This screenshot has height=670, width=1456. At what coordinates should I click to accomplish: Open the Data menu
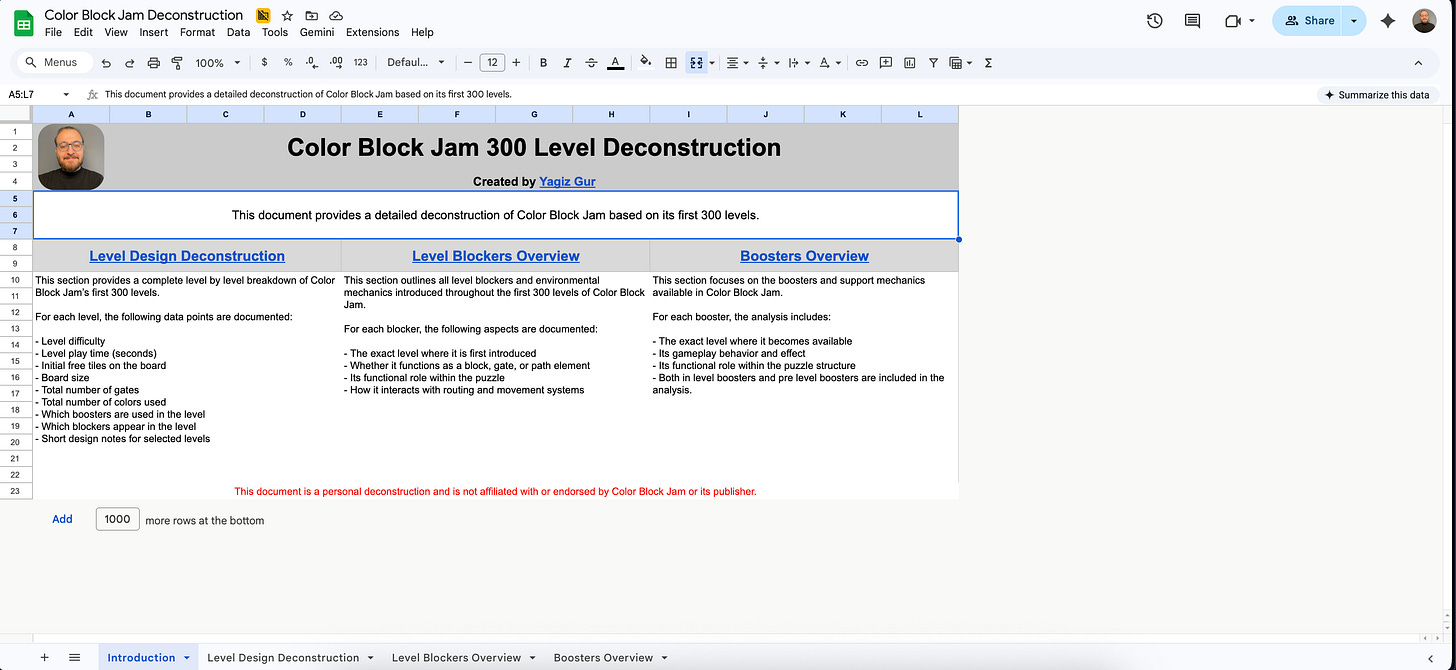[238, 32]
